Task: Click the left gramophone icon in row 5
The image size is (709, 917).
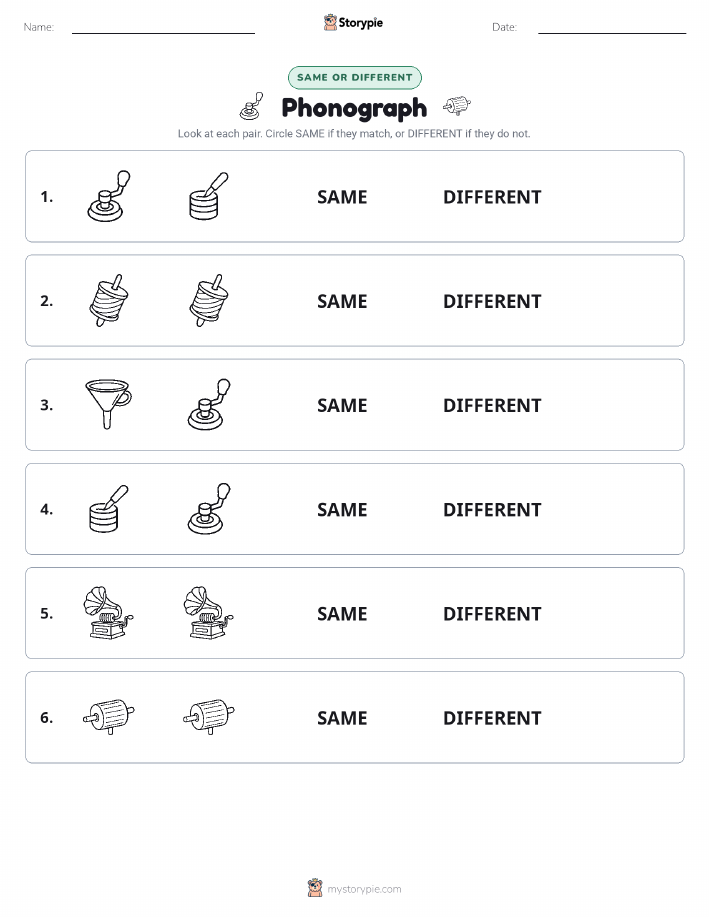Action: pos(109,613)
